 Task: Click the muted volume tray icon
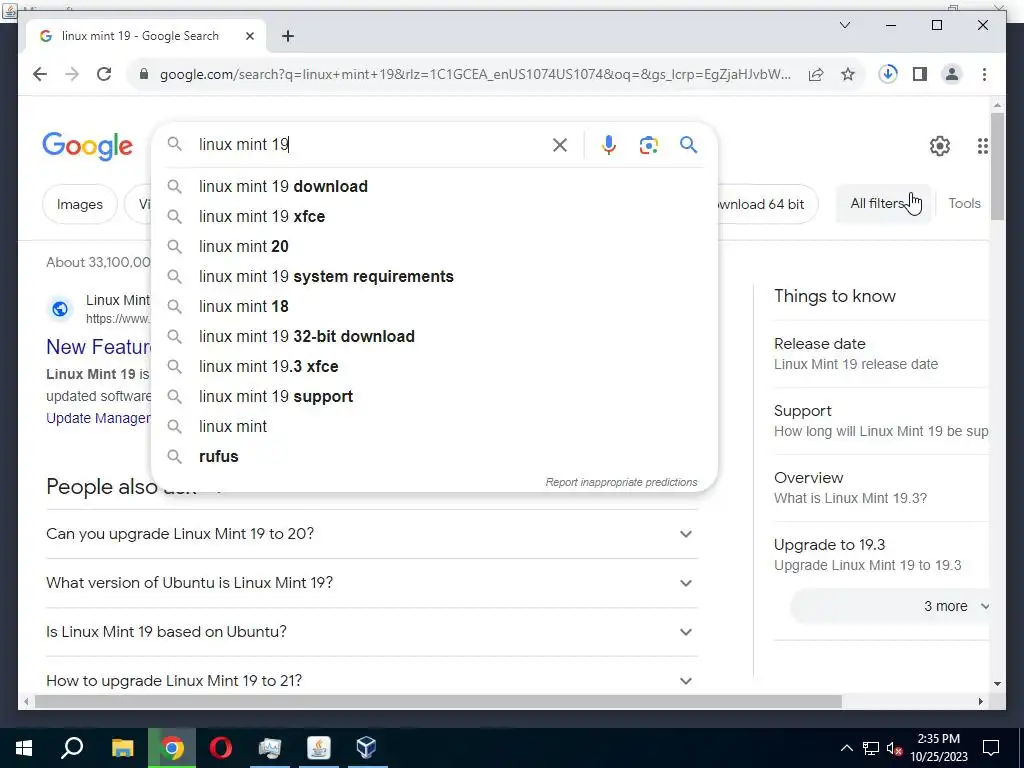pyautogui.click(x=894, y=748)
